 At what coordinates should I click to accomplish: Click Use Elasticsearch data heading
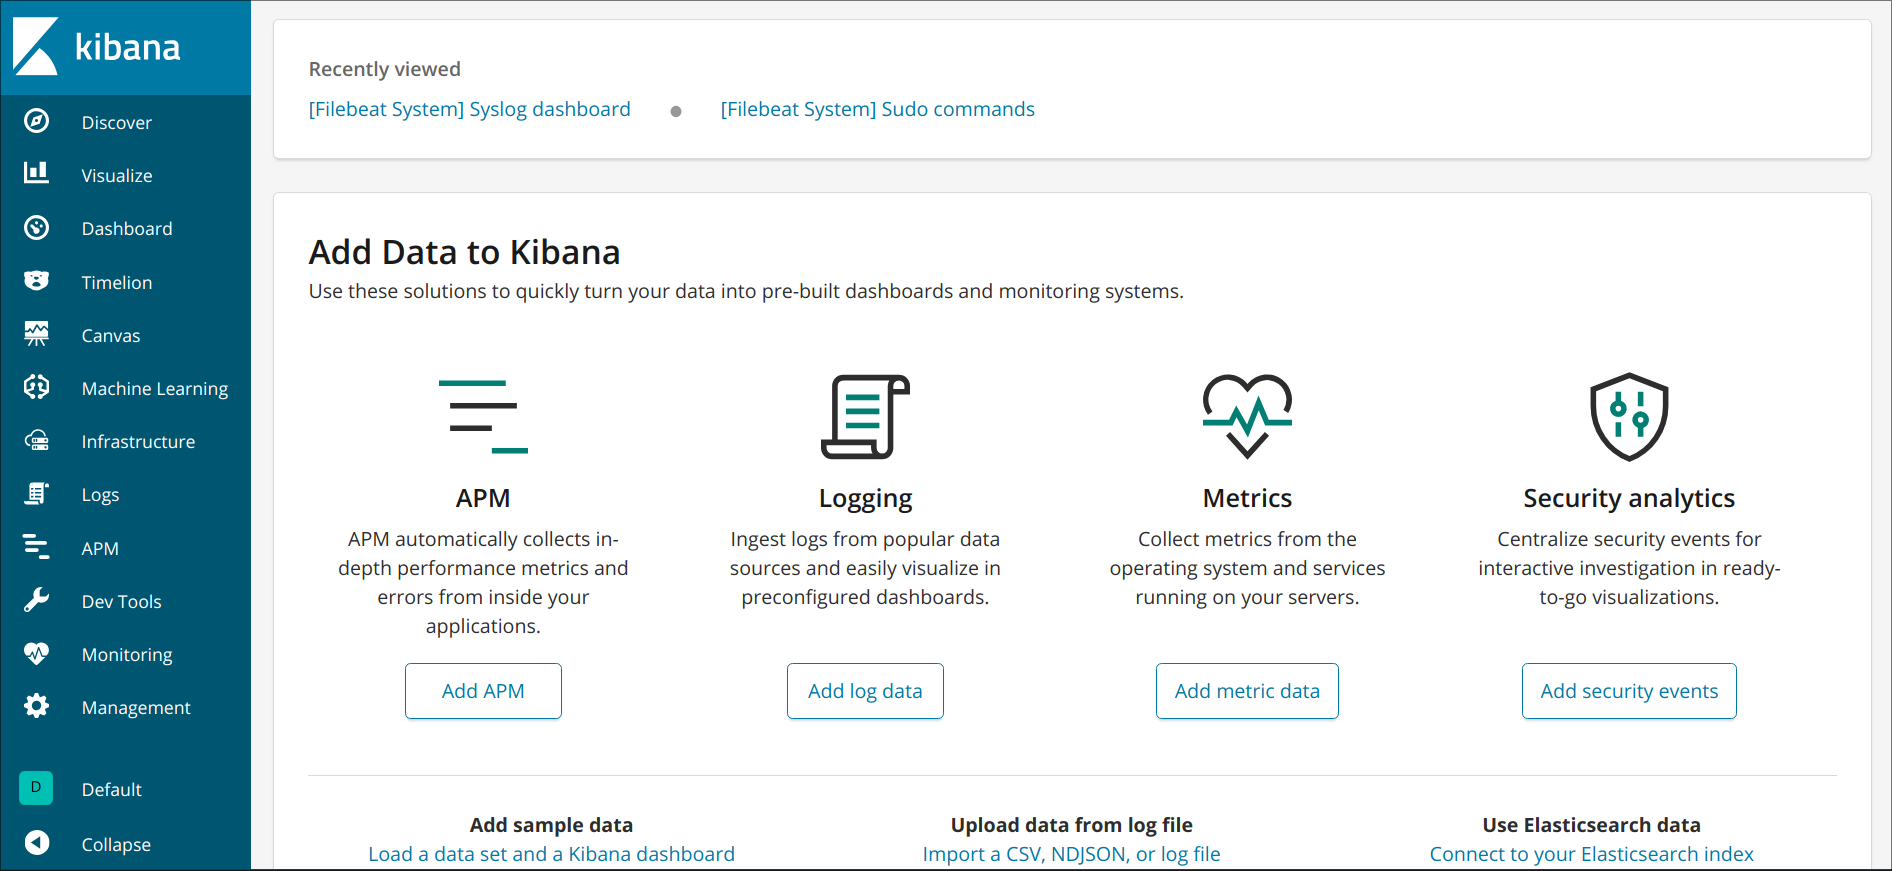click(x=1591, y=825)
